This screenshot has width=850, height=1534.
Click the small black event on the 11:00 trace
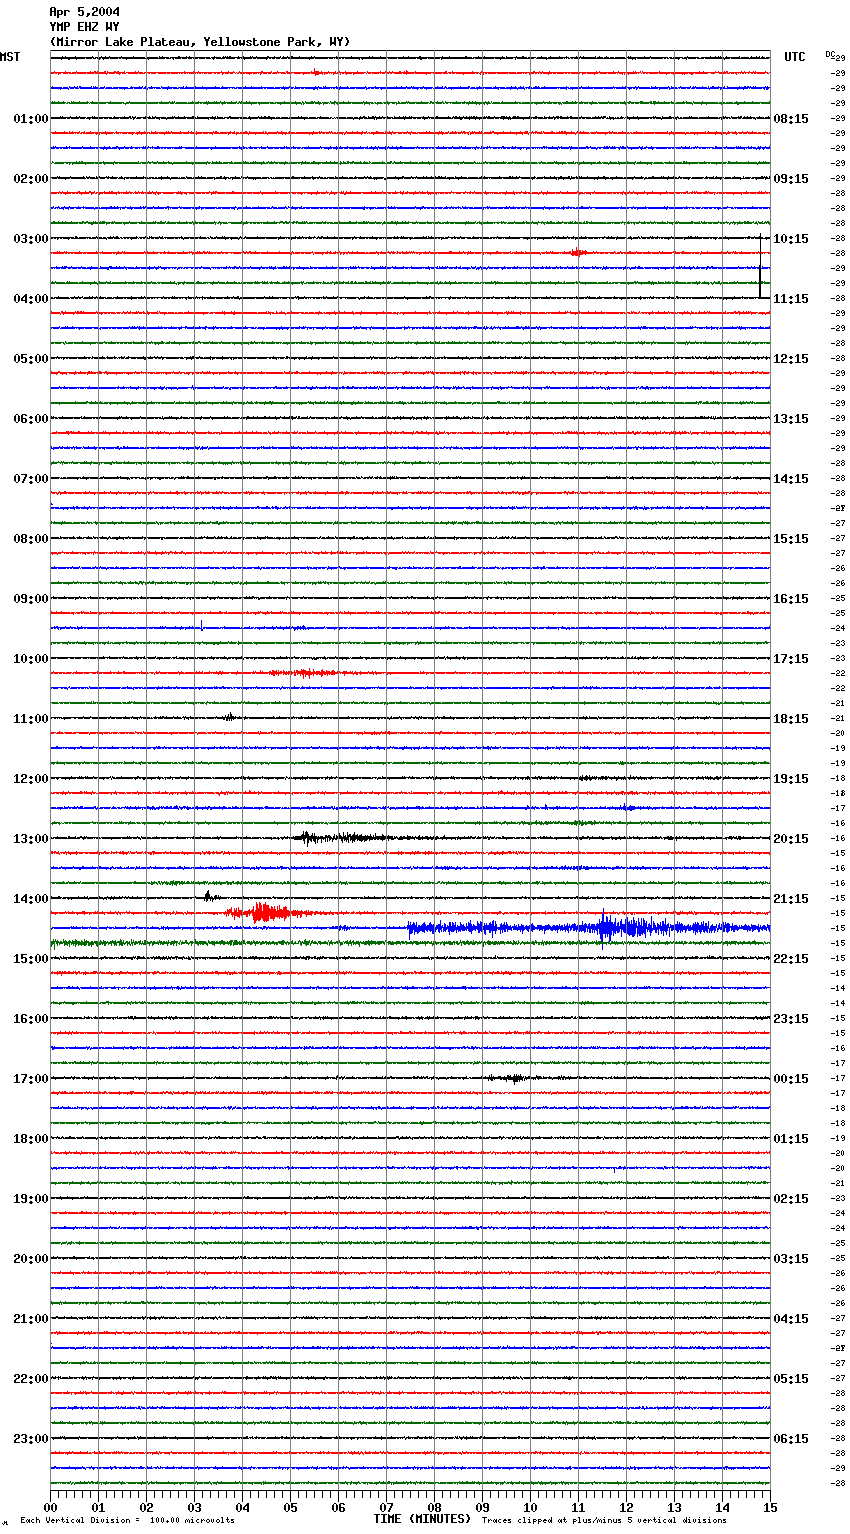(229, 717)
